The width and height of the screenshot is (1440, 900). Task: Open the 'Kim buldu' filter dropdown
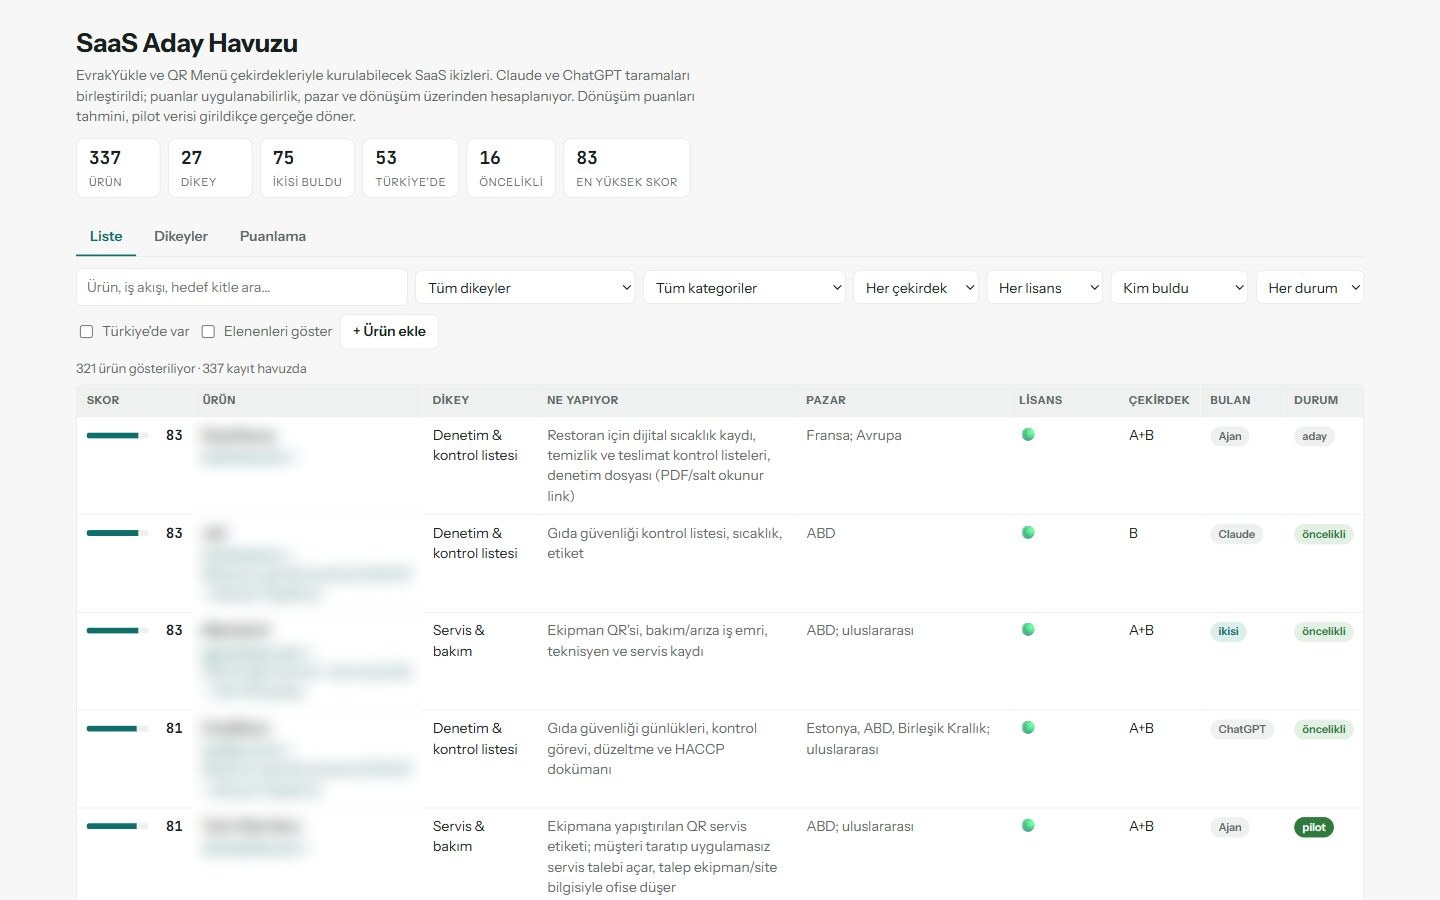tap(1179, 288)
